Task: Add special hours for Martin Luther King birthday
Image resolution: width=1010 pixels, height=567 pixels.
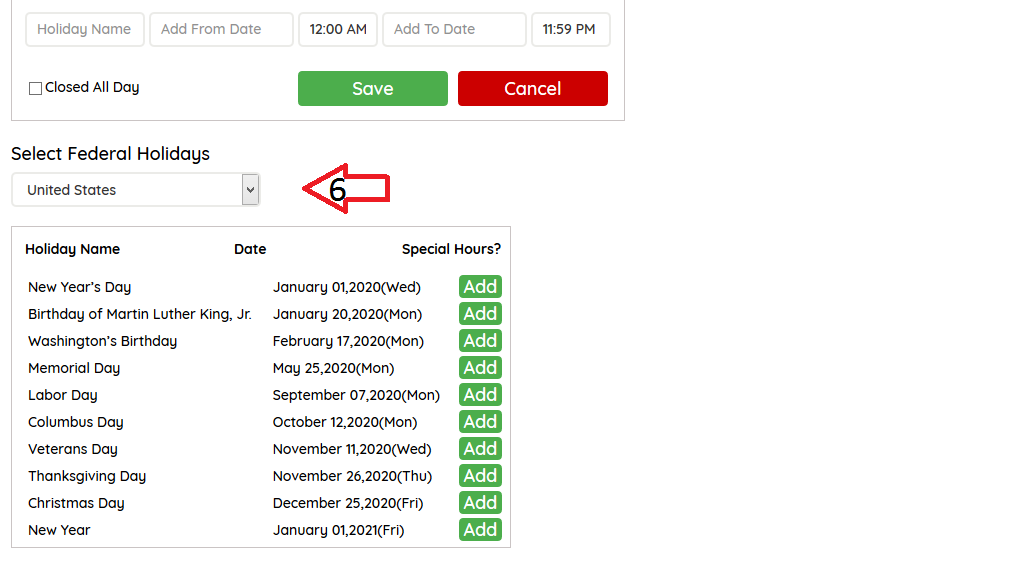Action: point(480,314)
